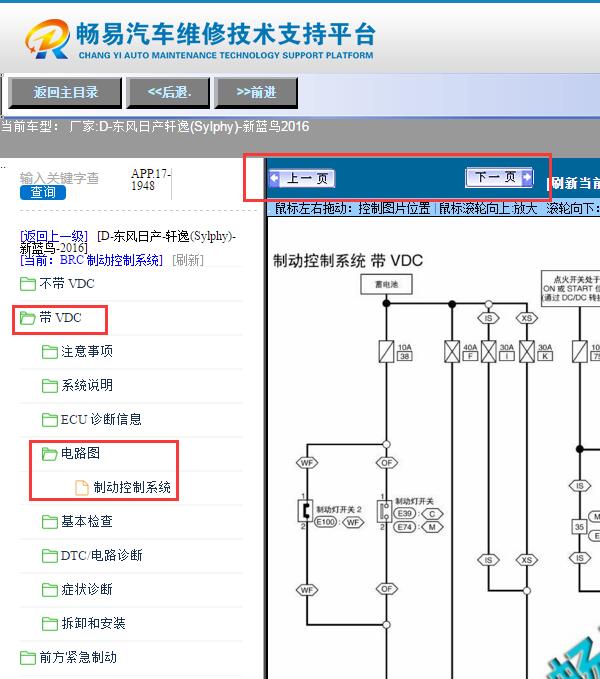Open the next page with 下一页
600x679 pixels.
499,177
